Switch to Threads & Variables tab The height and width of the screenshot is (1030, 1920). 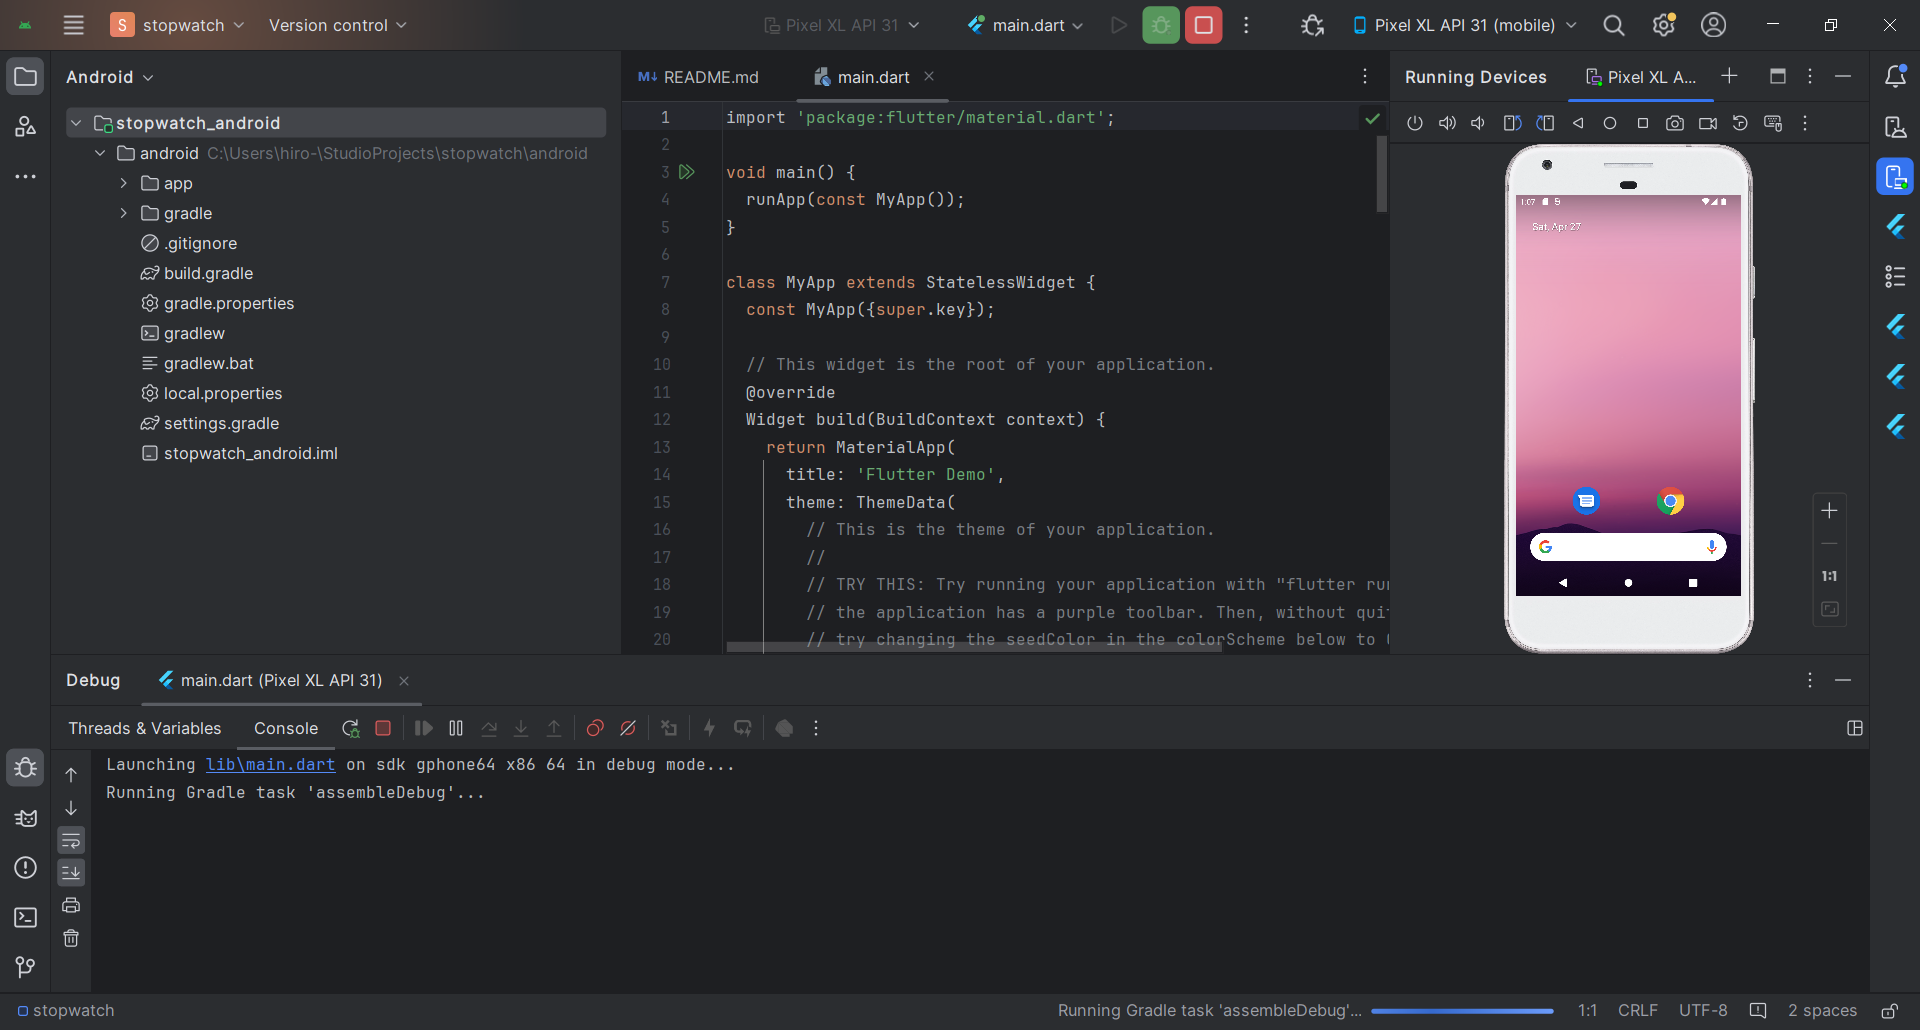coord(145,728)
